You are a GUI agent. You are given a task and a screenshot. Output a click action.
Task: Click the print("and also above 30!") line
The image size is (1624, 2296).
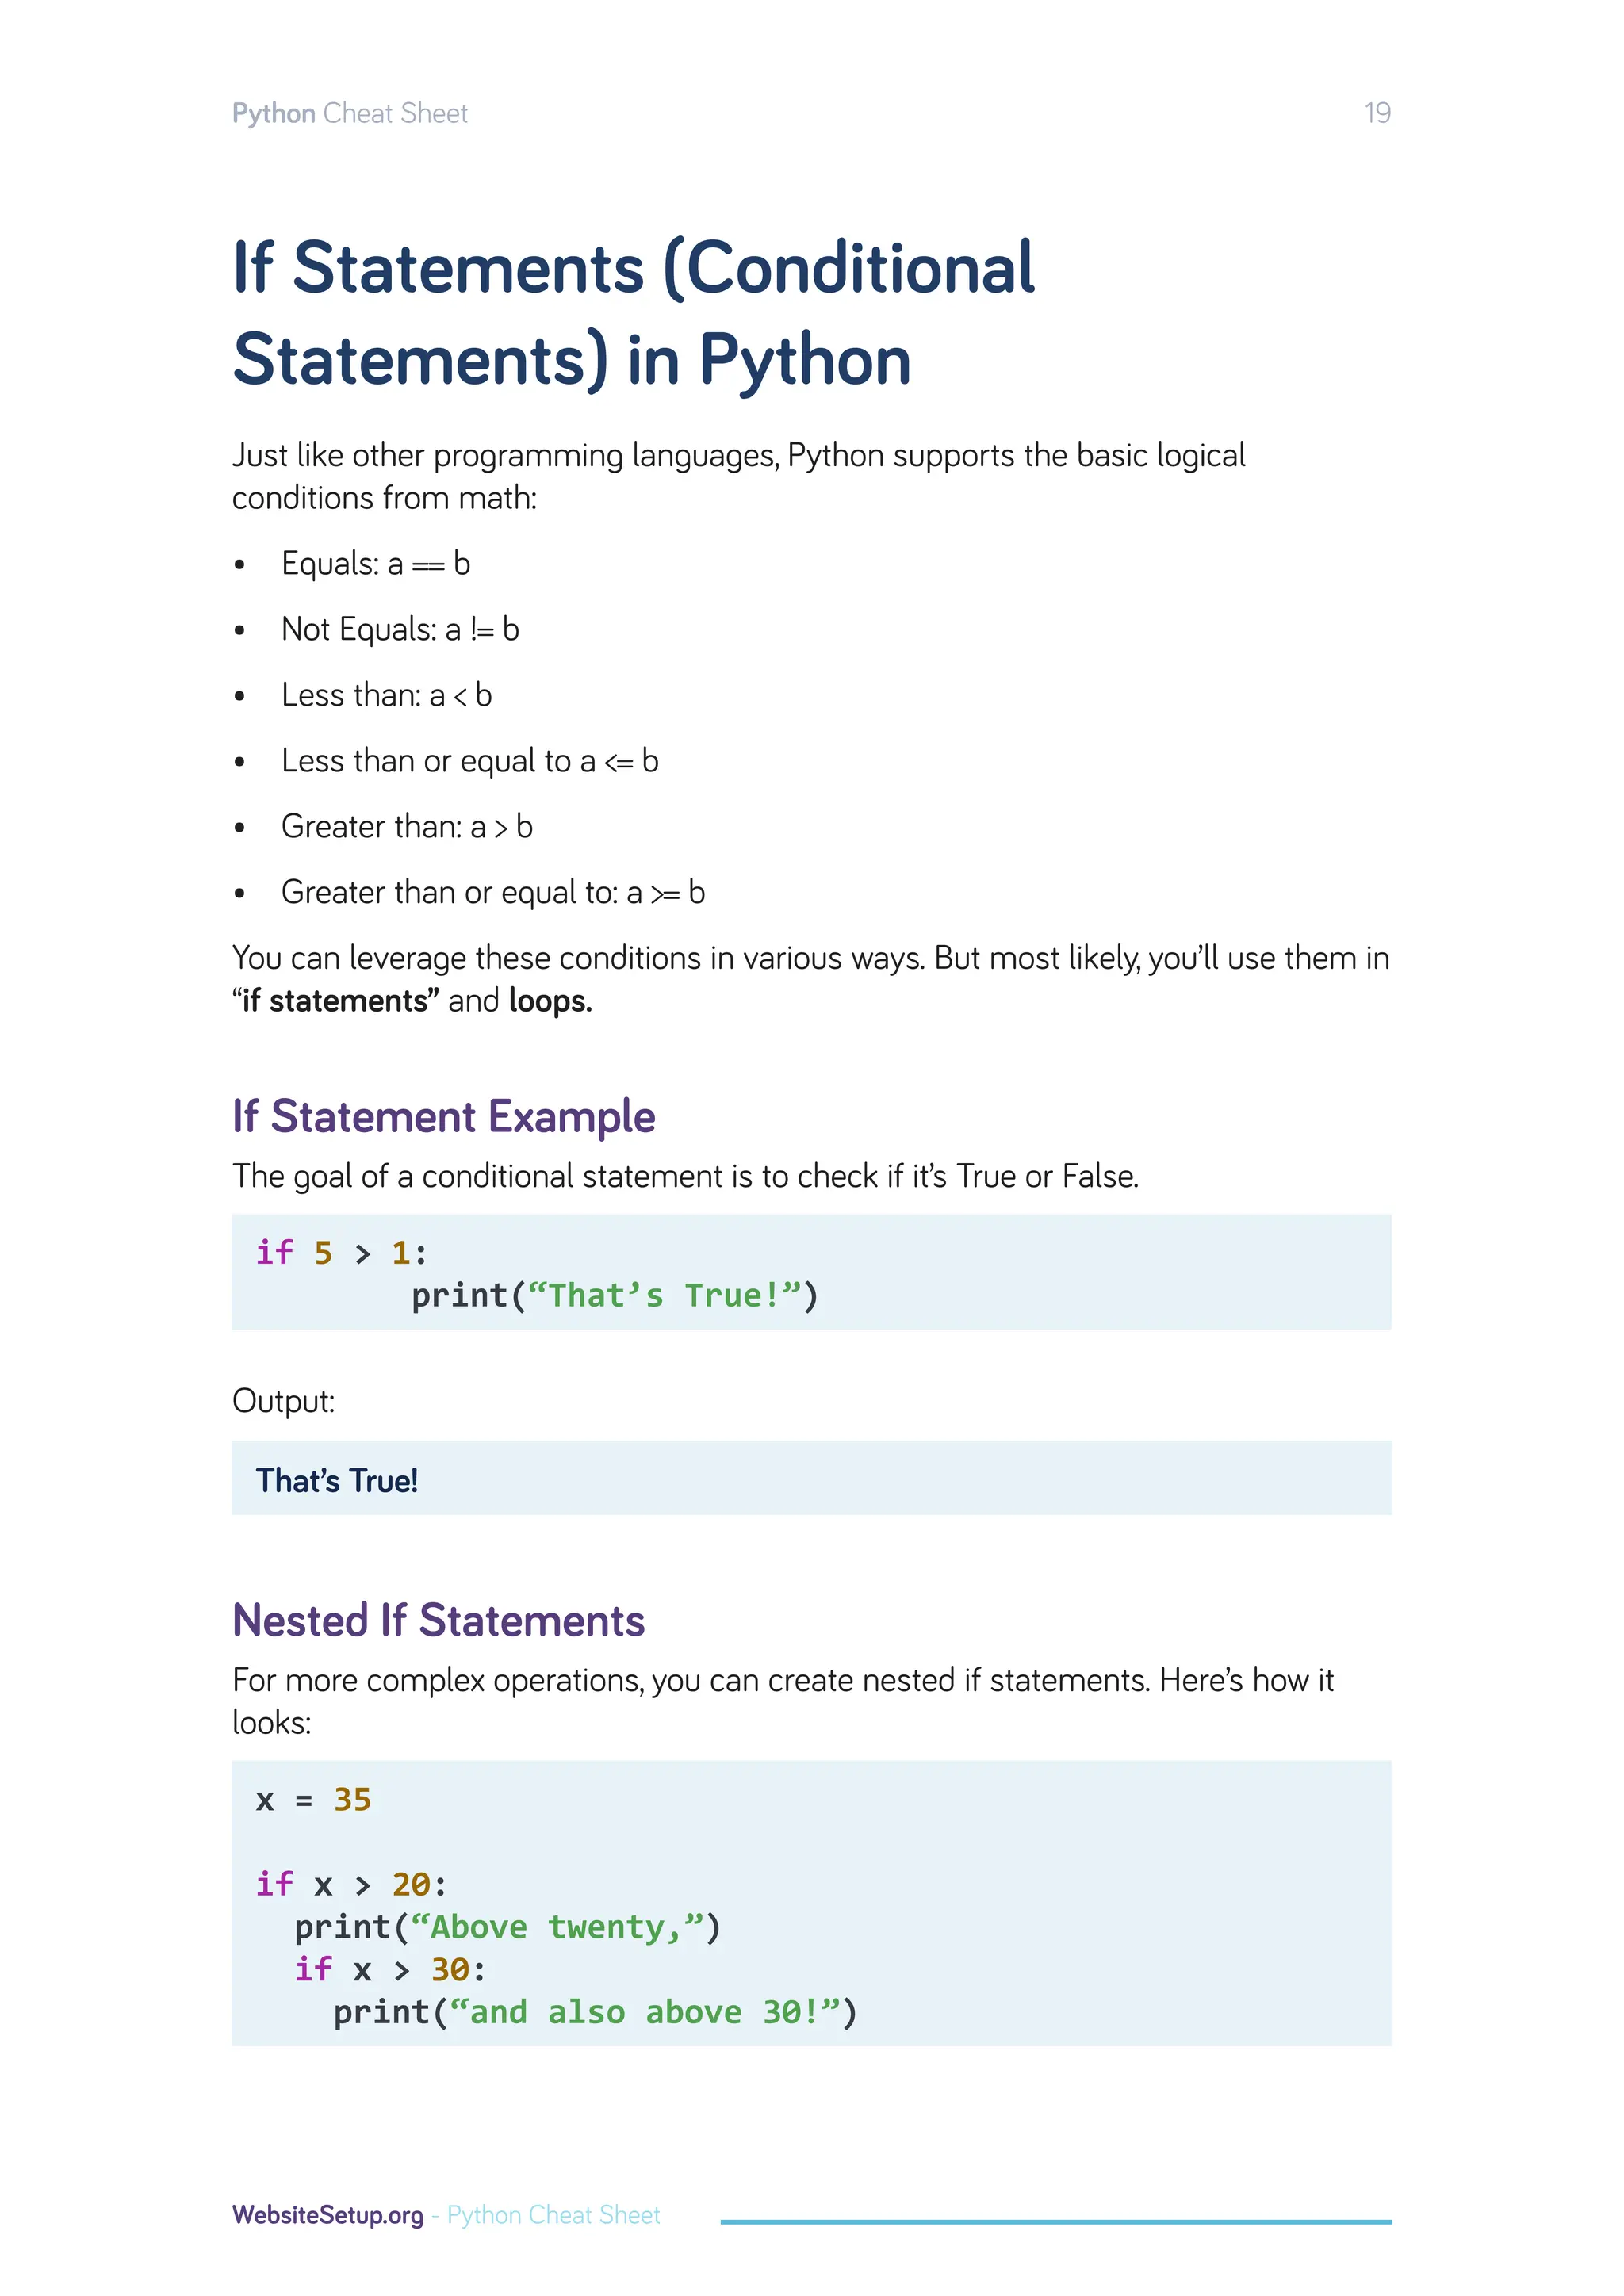tap(594, 2012)
